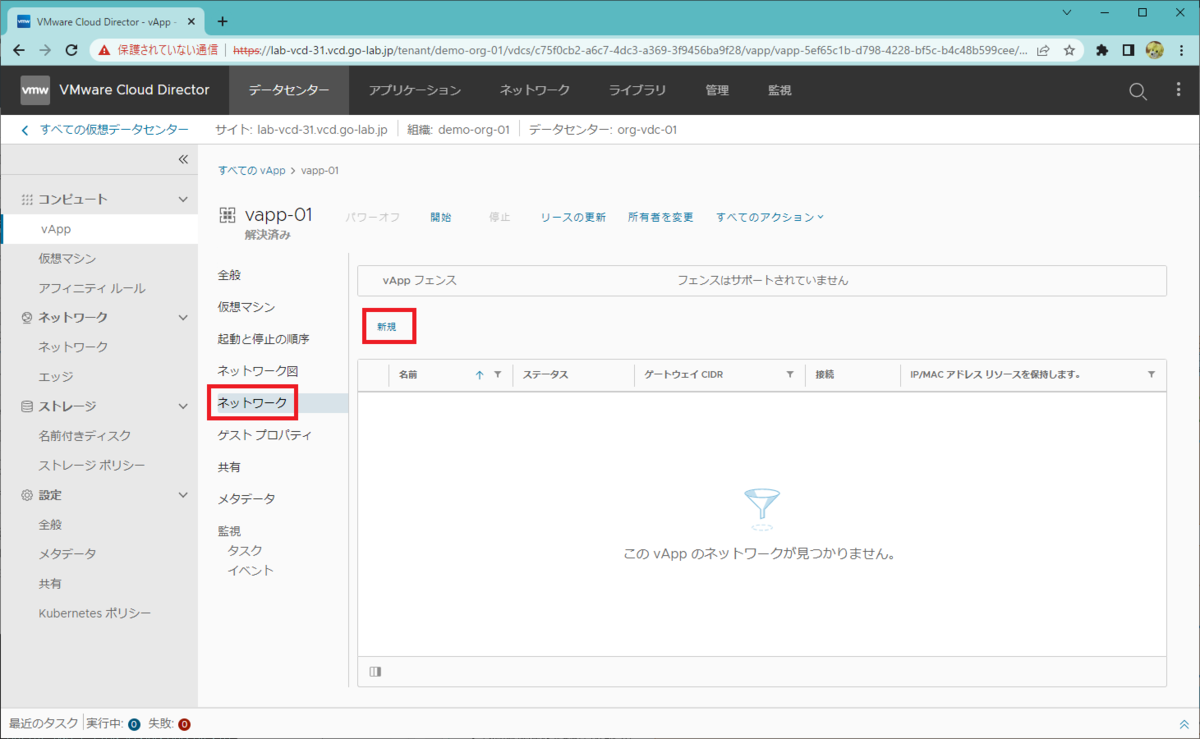The height and width of the screenshot is (739, 1200).
Task: Click the vapp-01 vApp icon
Action: click(227, 215)
